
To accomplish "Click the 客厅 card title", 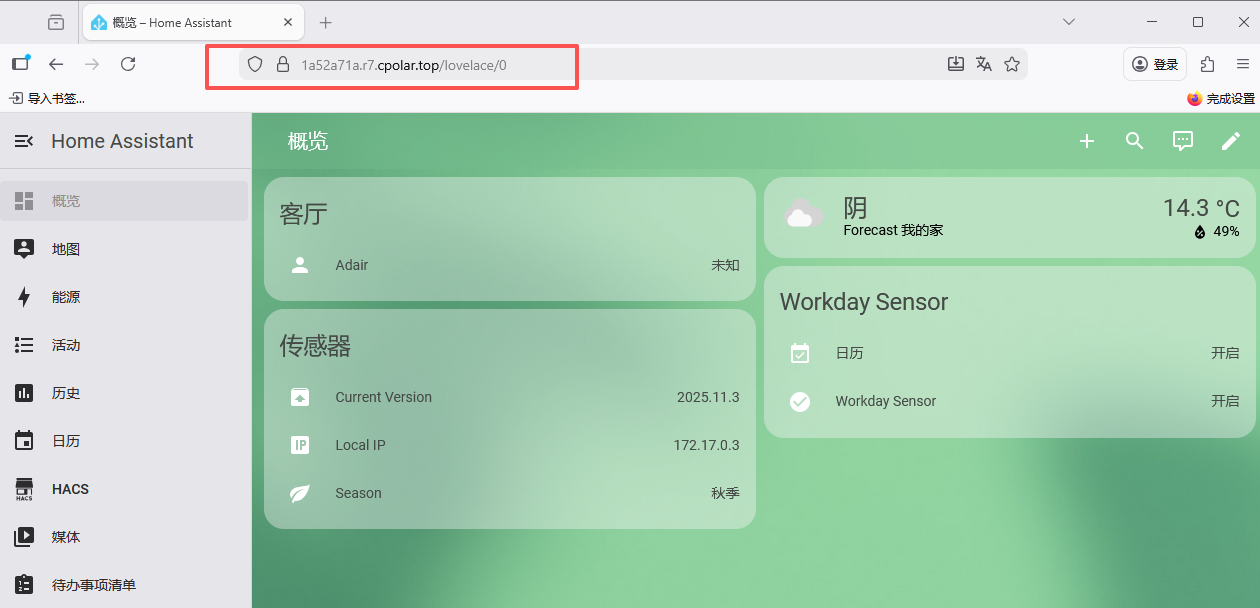I will coord(304,214).
